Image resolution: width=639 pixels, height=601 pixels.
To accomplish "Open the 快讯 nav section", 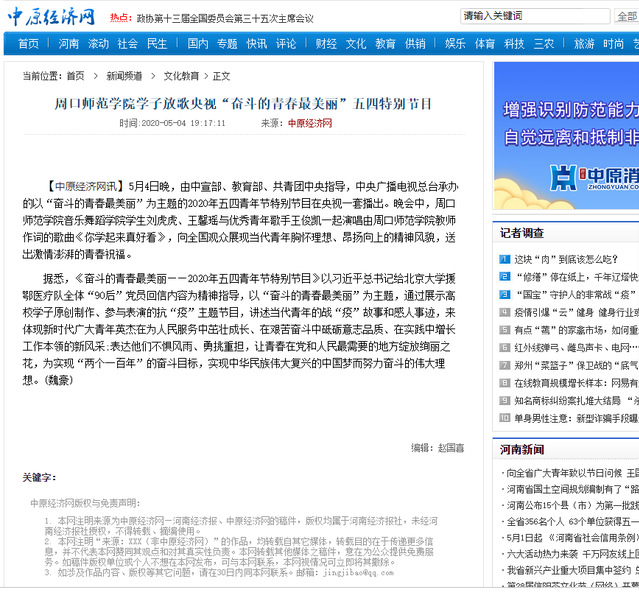I will tap(257, 44).
